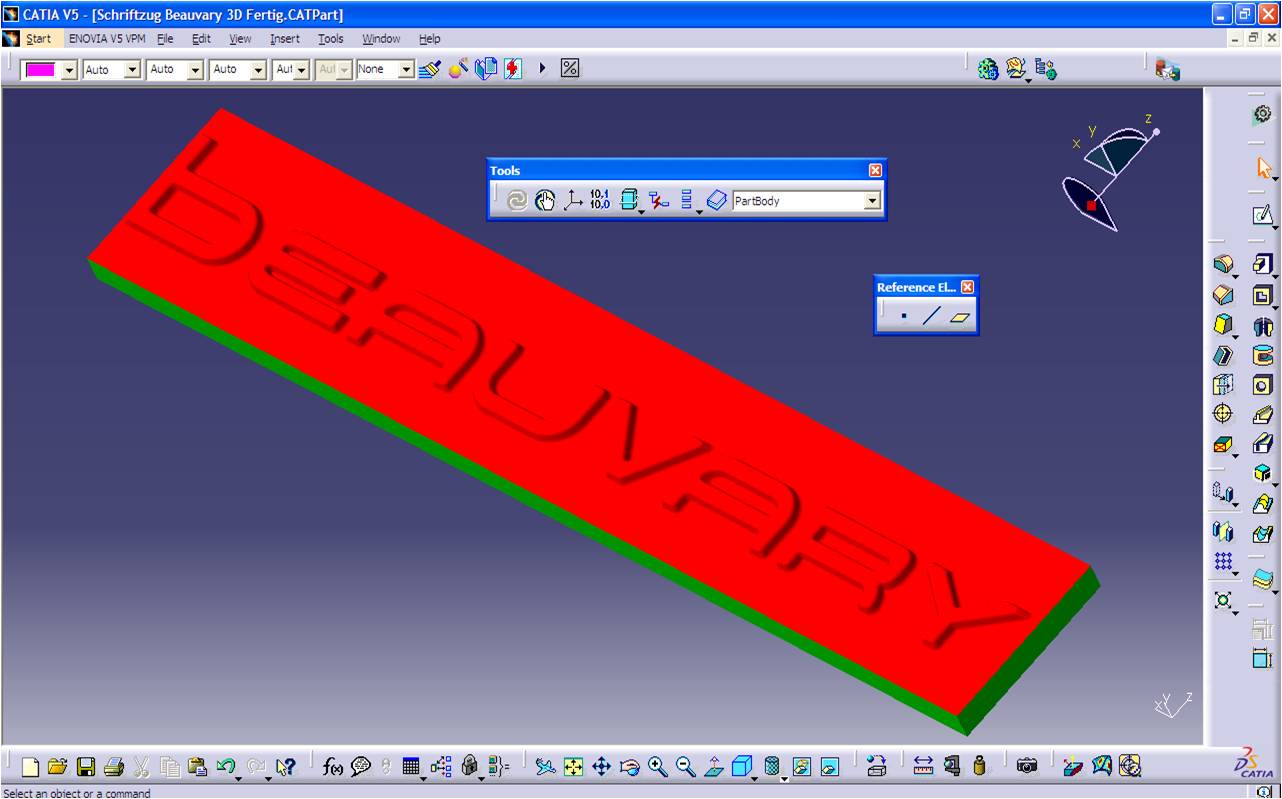Toggle Create Datum mode
1282x799 pixels.
658,201
